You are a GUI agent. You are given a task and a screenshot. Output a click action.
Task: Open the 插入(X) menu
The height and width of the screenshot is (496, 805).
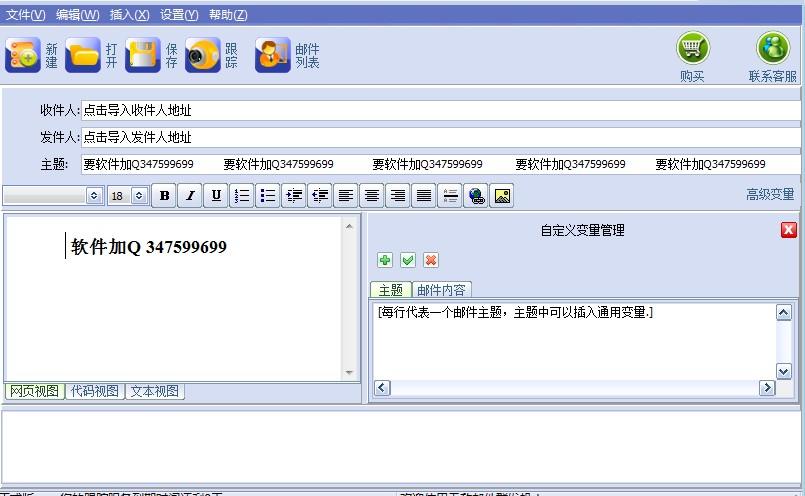click(129, 15)
